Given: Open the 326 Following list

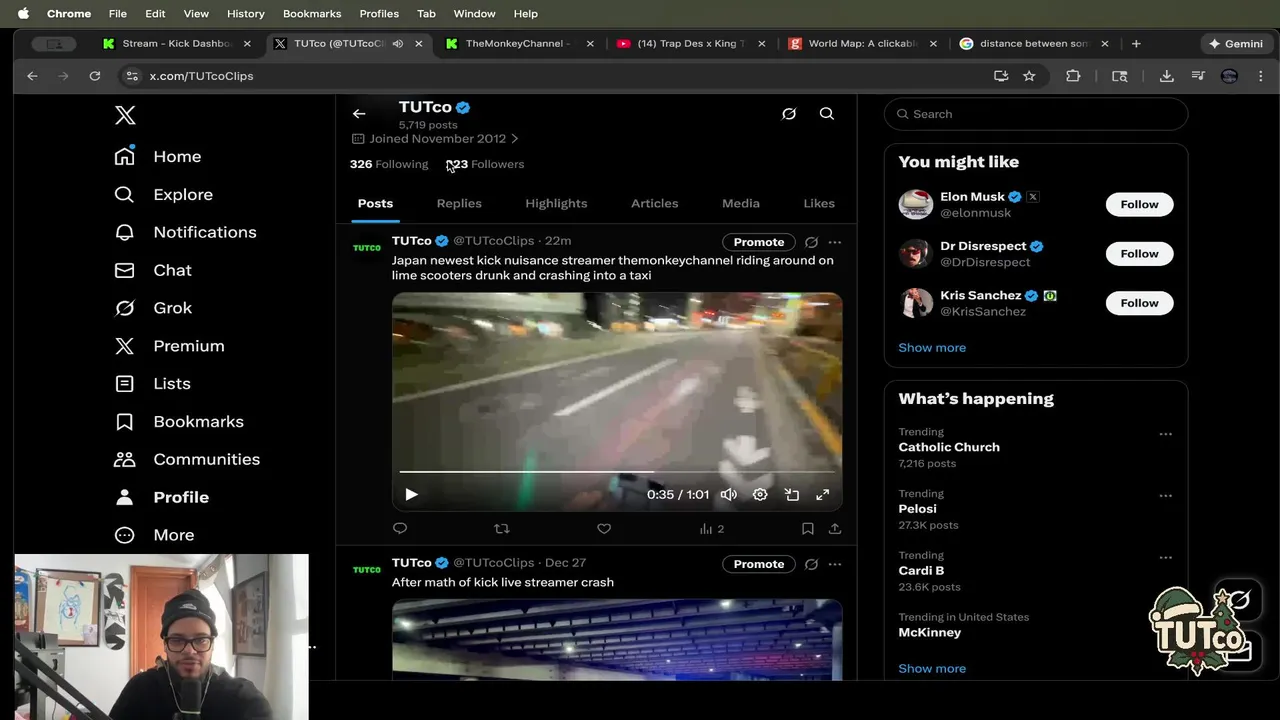Looking at the screenshot, I should click(389, 164).
